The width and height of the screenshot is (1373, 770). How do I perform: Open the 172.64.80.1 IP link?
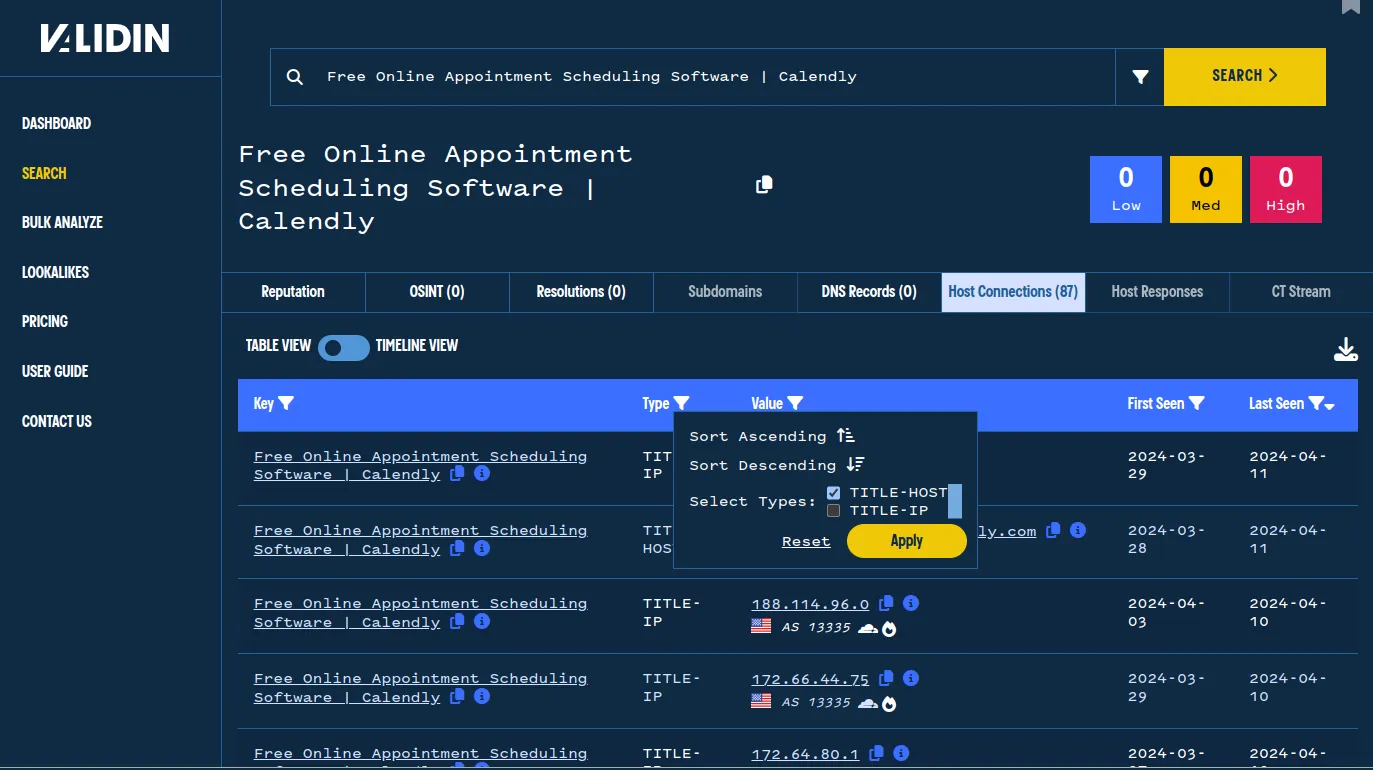[x=805, y=754]
